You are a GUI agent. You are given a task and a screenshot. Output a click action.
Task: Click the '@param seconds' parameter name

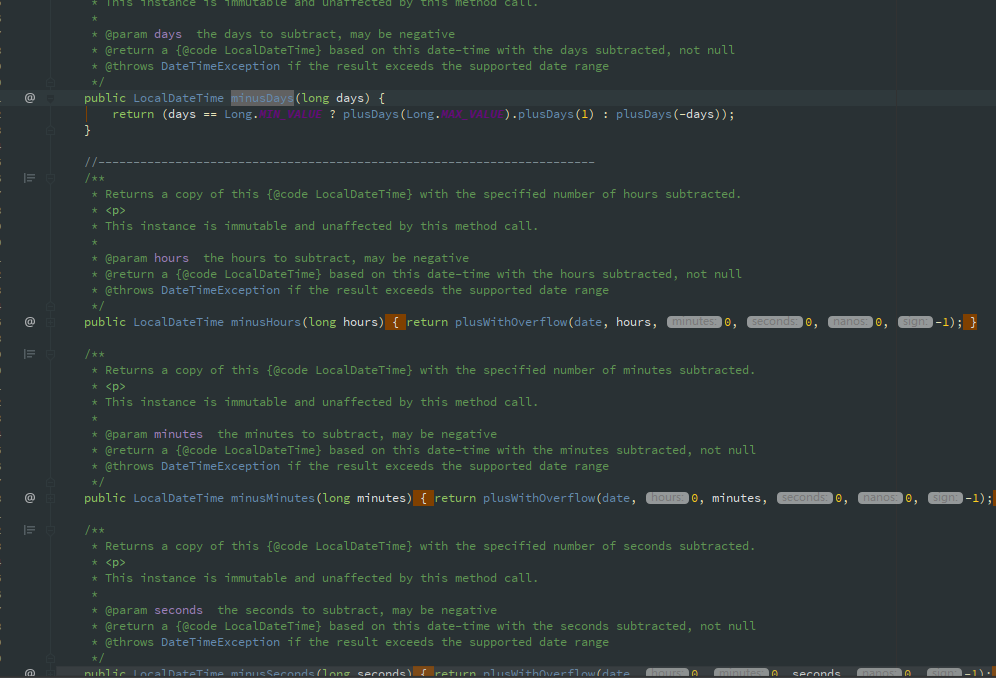178,610
